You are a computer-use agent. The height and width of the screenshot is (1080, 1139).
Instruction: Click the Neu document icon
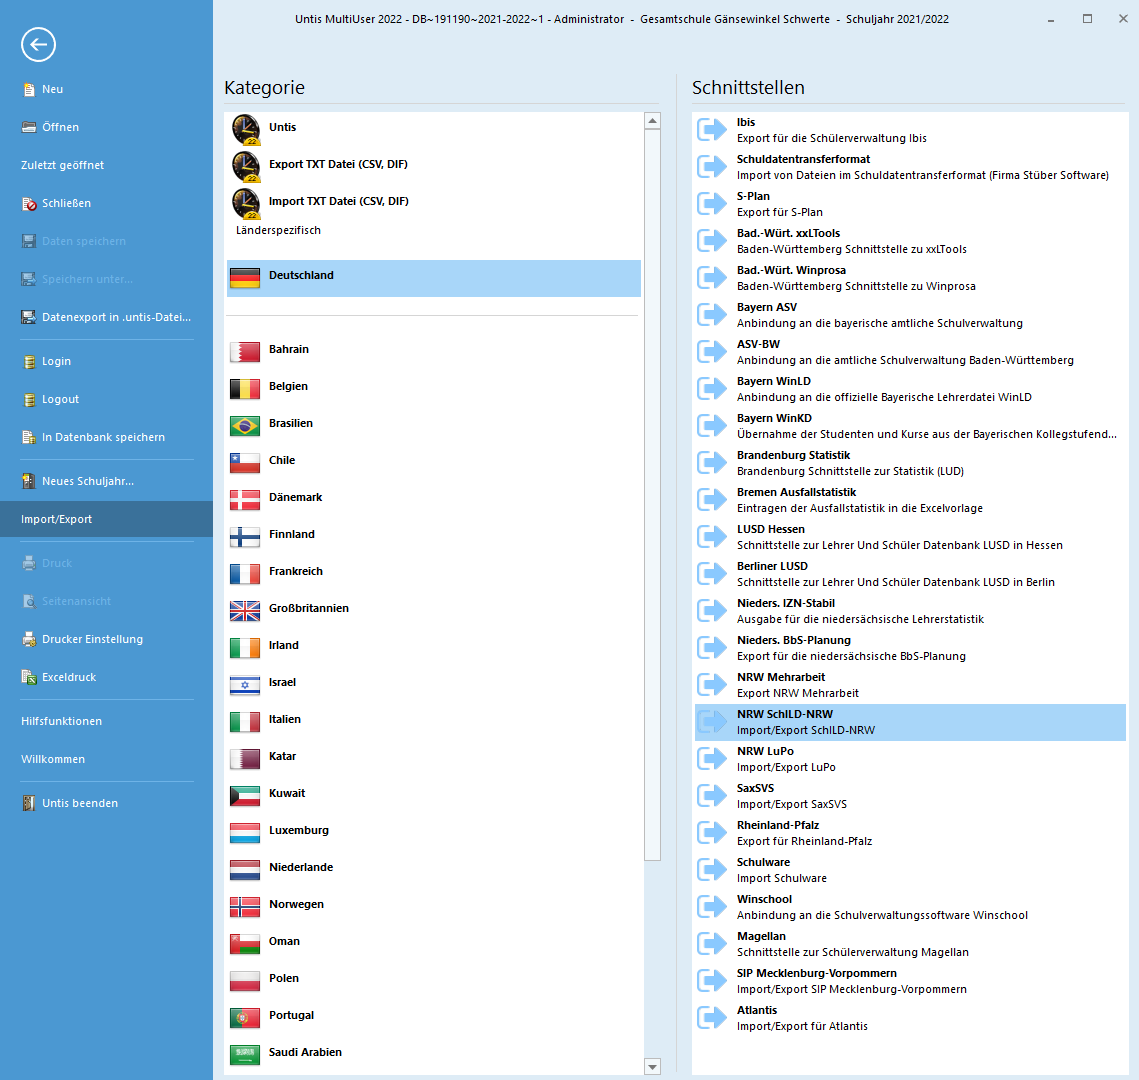(29, 89)
